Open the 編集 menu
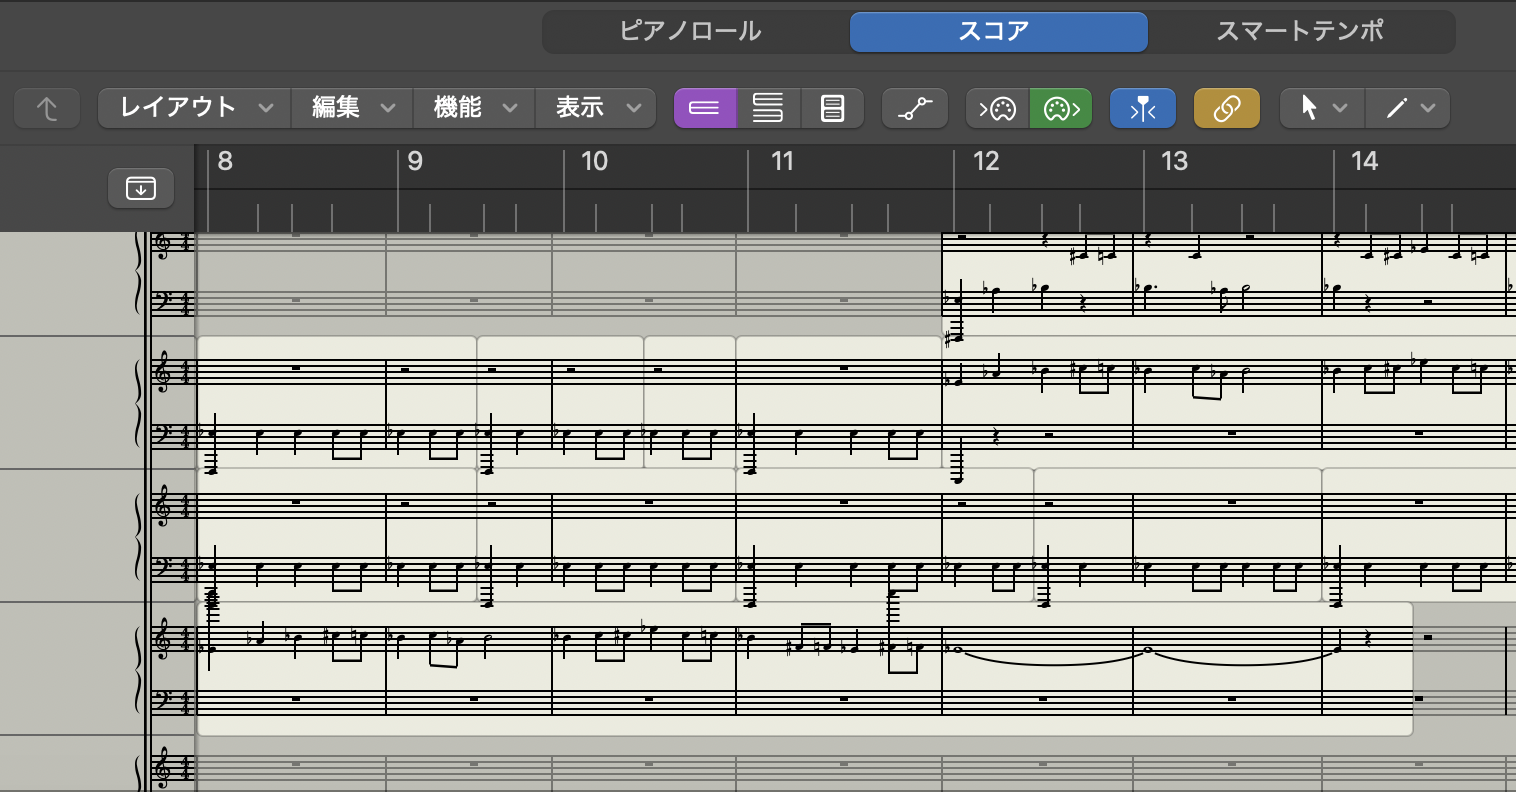1516x792 pixels. [x=352, y=108]
